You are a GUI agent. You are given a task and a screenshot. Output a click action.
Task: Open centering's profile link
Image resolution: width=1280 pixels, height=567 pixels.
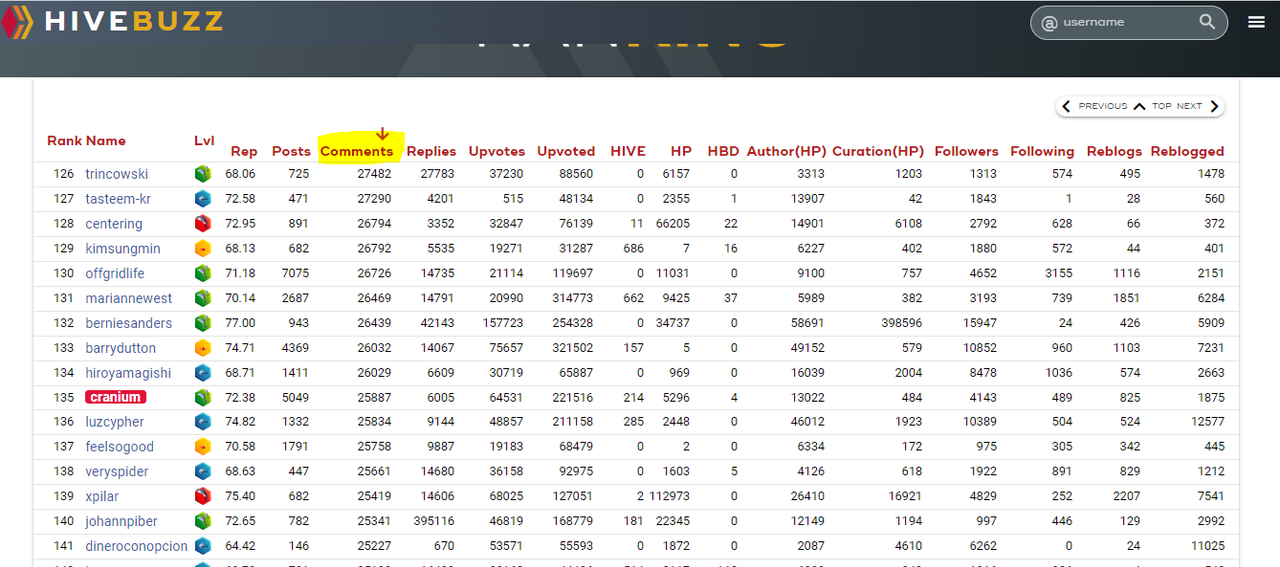point(114,224)
